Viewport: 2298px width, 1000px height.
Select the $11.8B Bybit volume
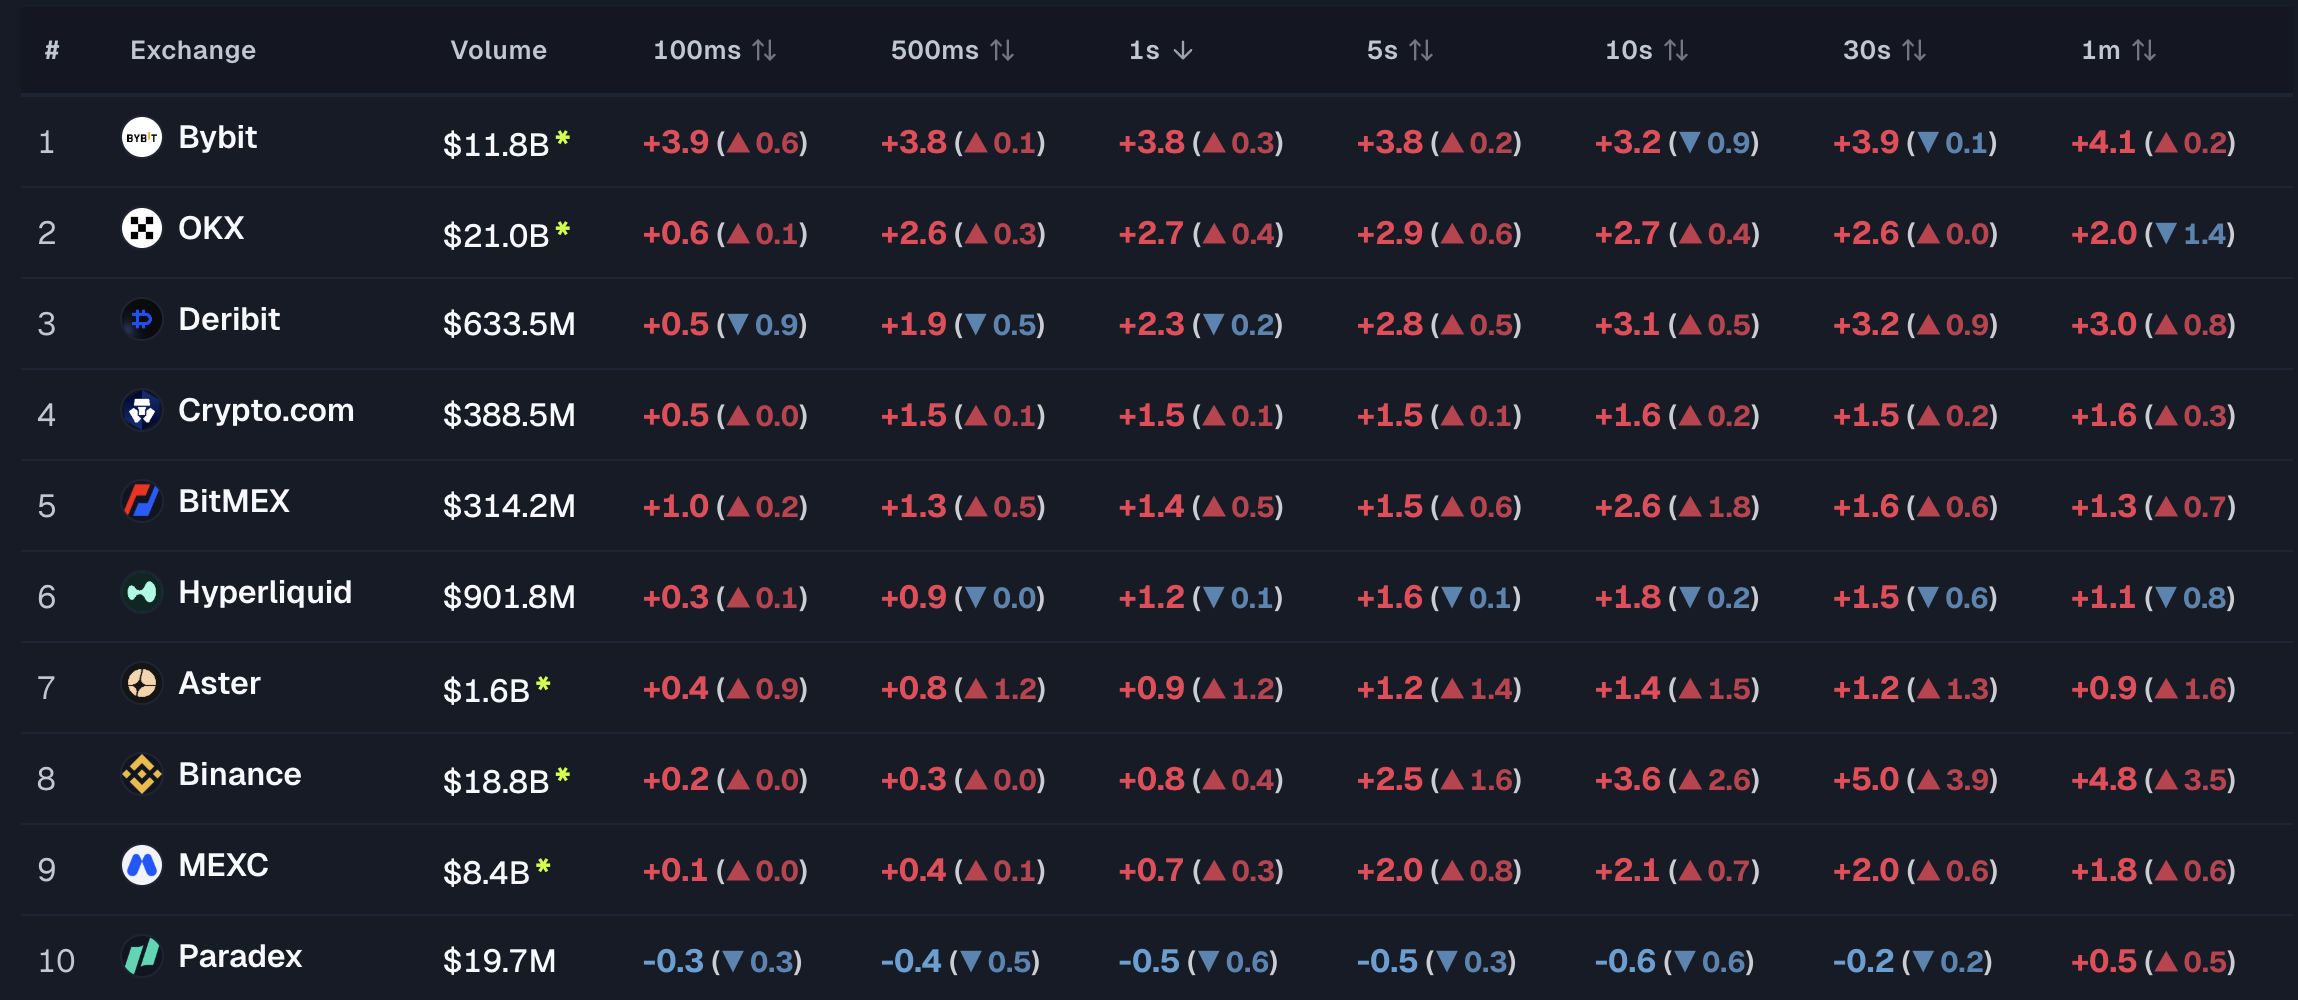click(496, 144)
